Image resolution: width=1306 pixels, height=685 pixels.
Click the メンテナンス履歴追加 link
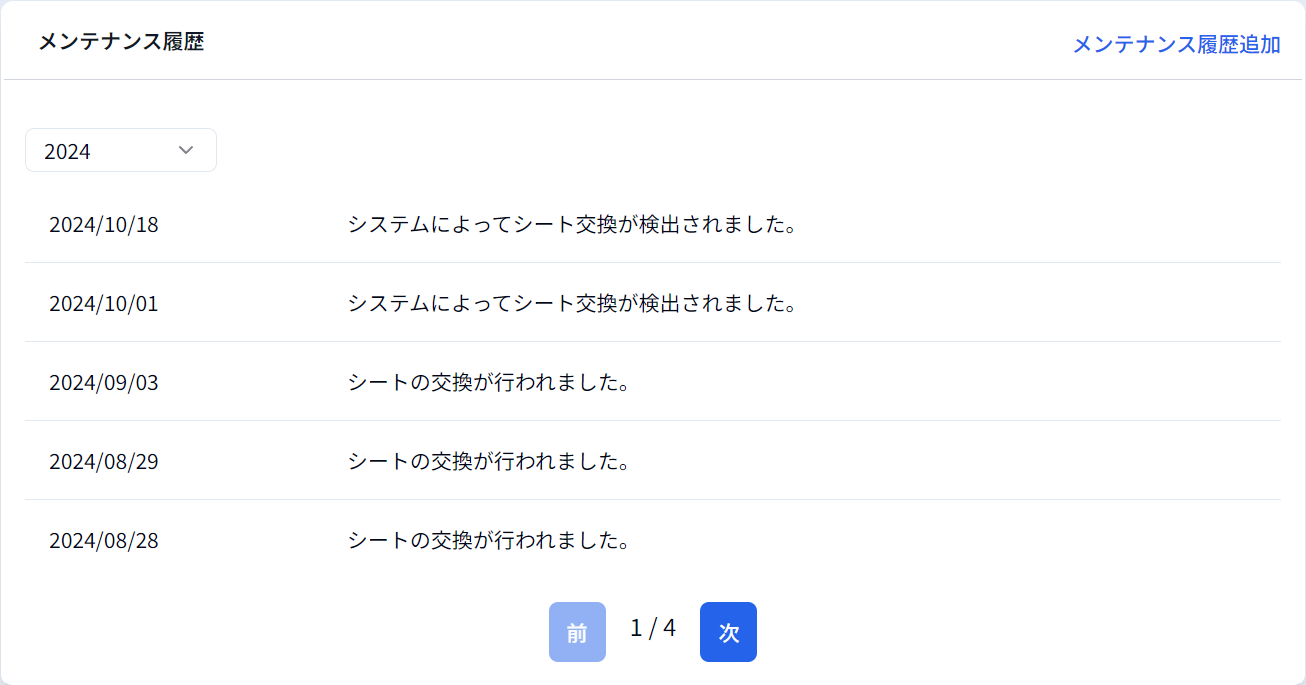1176,45
